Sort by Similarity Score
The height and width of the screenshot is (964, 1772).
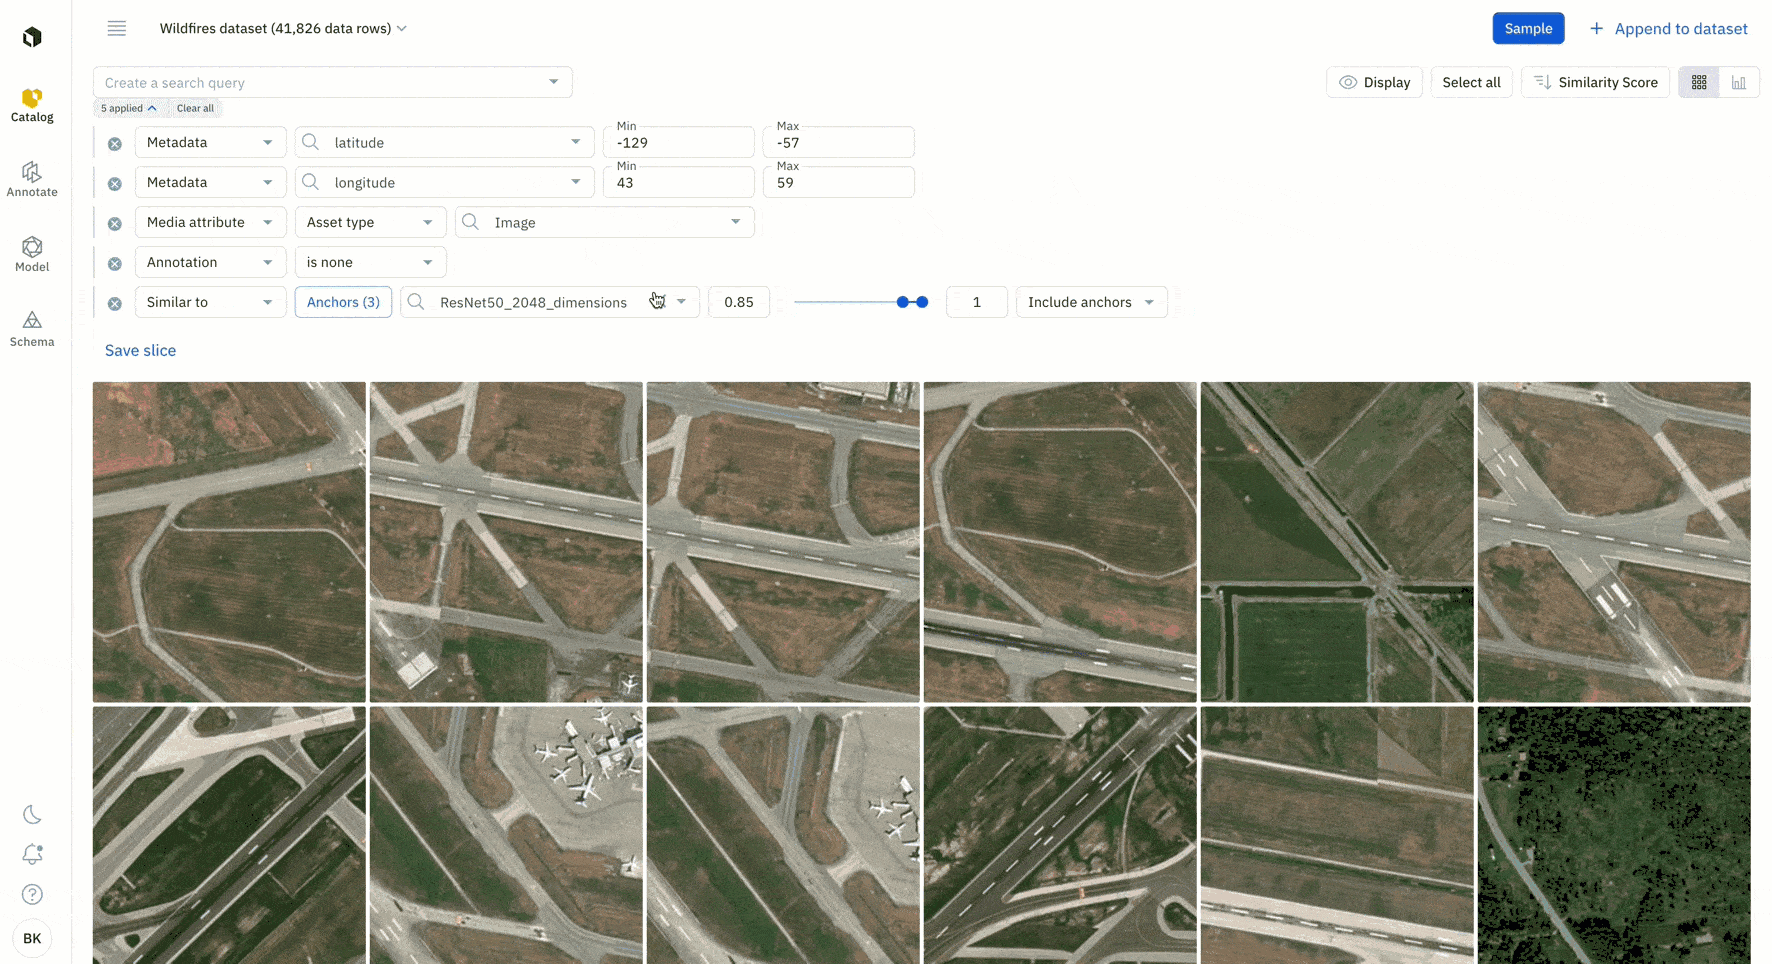click(1595, 82)
